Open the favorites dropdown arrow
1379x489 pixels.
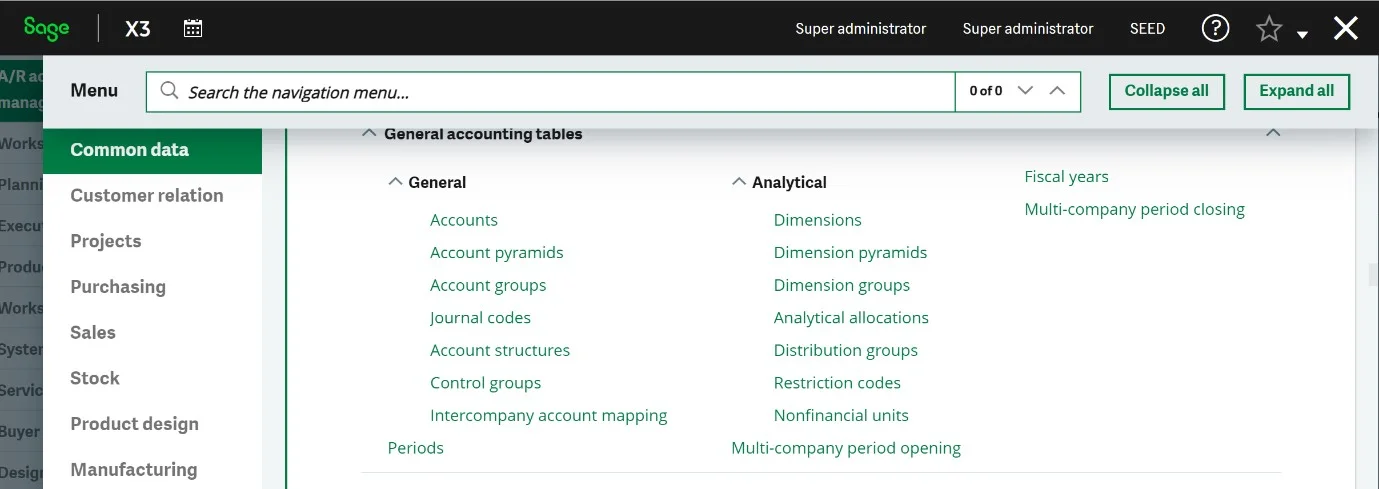(x=1302, y=35)
